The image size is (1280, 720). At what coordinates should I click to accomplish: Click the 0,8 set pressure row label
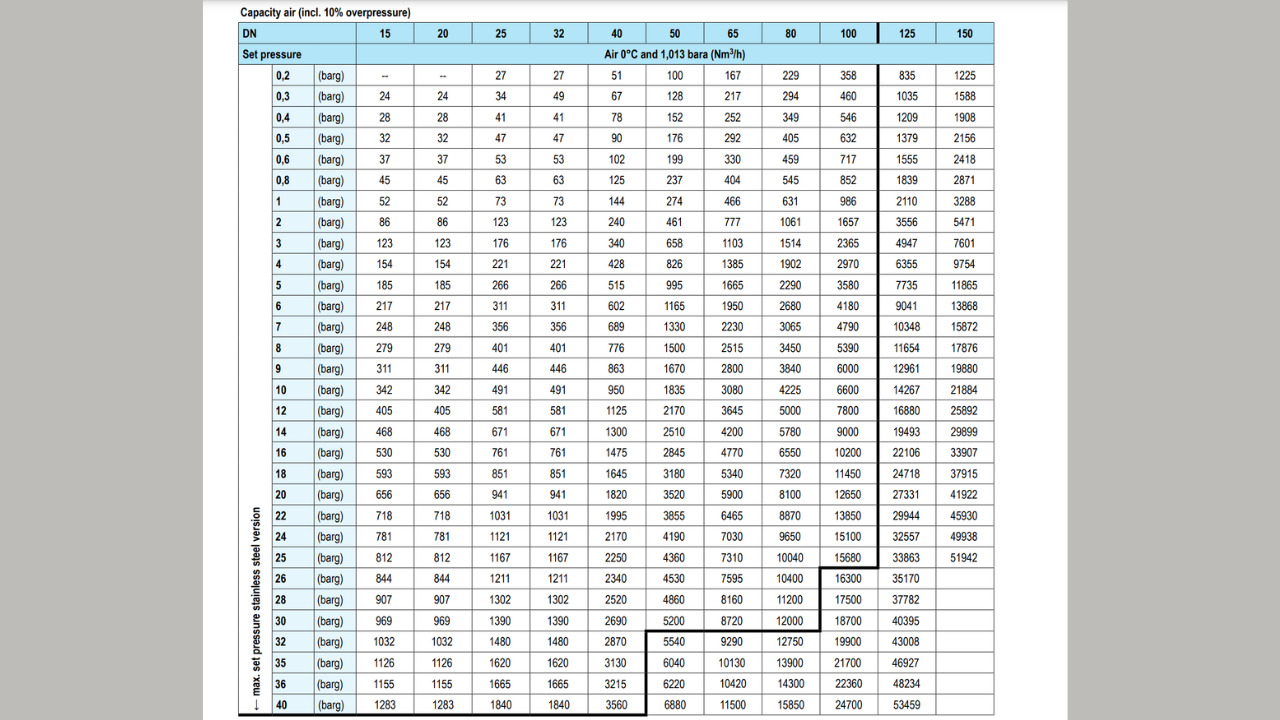coord(283,180)
